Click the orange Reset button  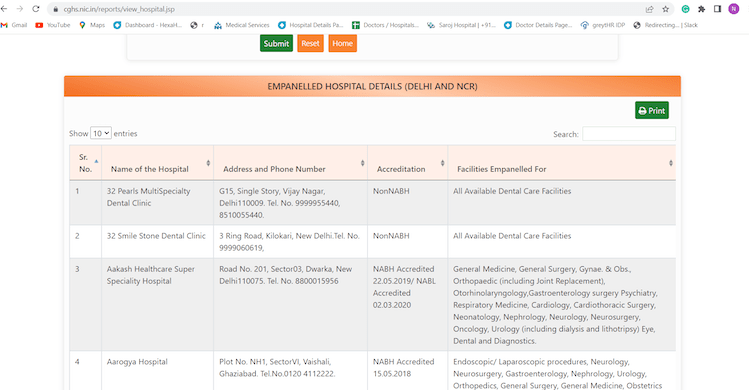pyautogui.click(x=310, y=43)
